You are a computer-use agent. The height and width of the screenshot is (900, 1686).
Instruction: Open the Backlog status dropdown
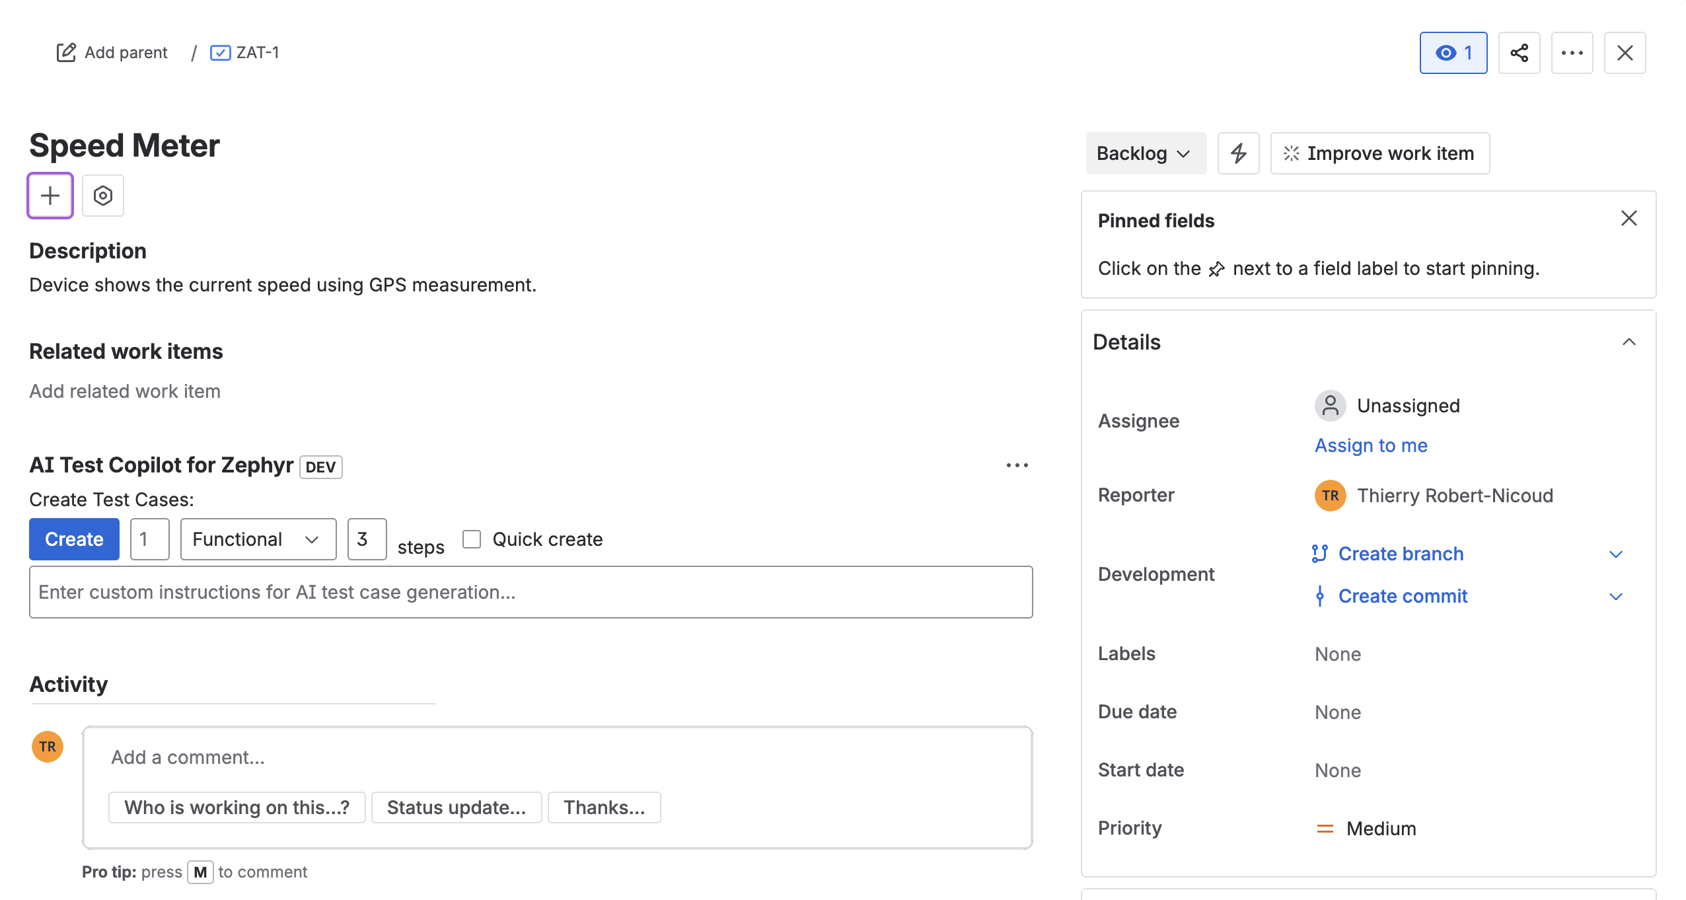[1145, 153]
